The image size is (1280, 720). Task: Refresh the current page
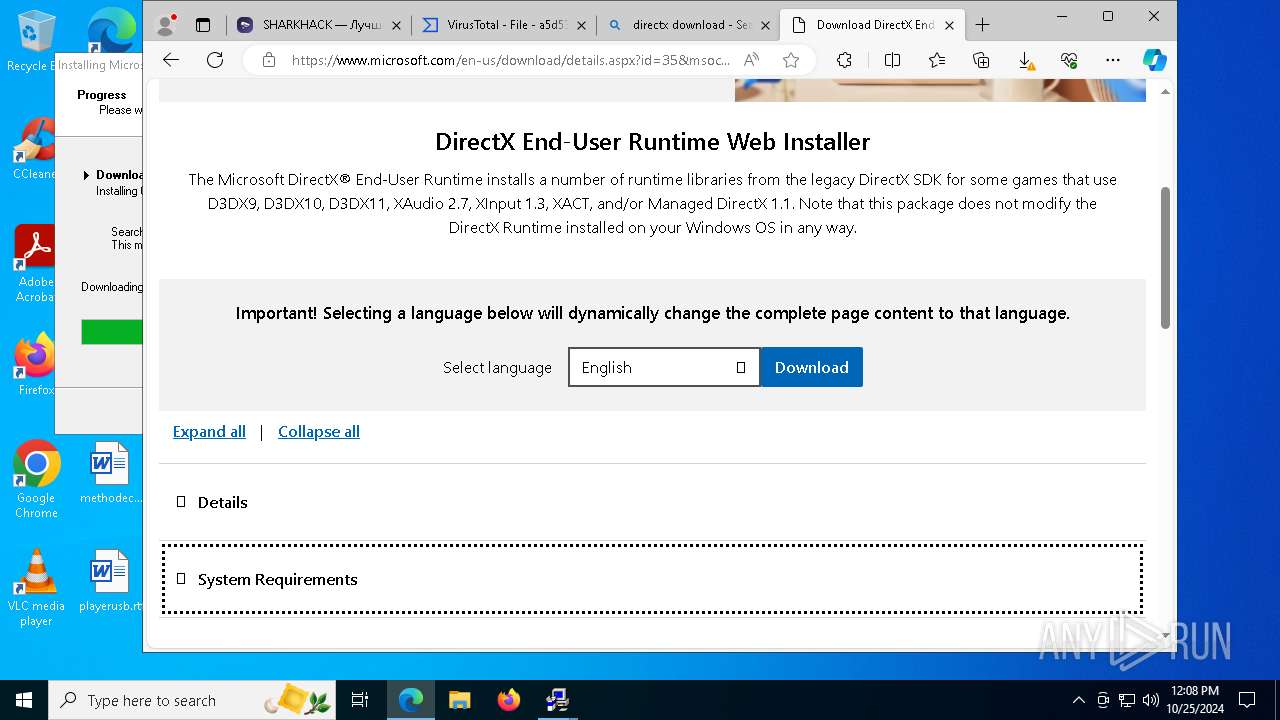point(215,60)
